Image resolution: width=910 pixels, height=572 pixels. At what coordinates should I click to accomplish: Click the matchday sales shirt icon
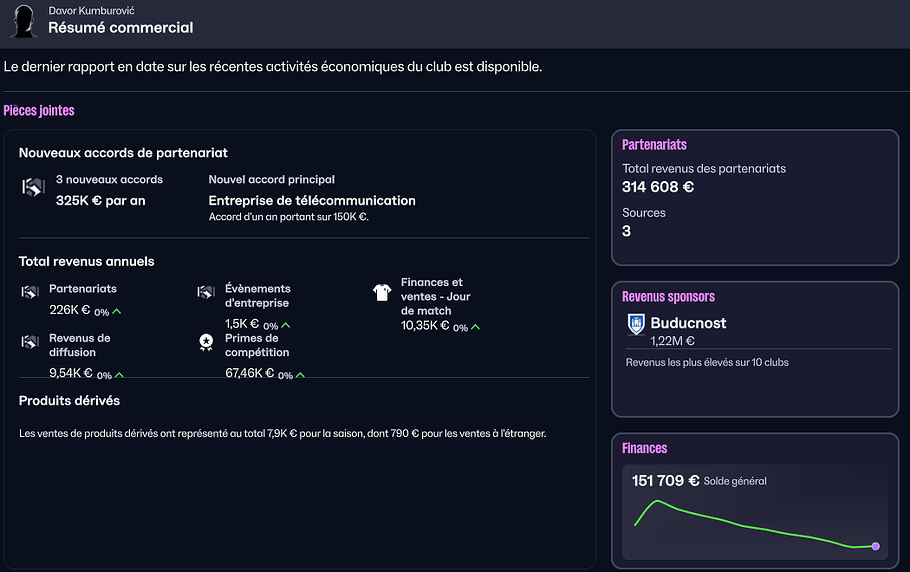[x=382, y=292]
